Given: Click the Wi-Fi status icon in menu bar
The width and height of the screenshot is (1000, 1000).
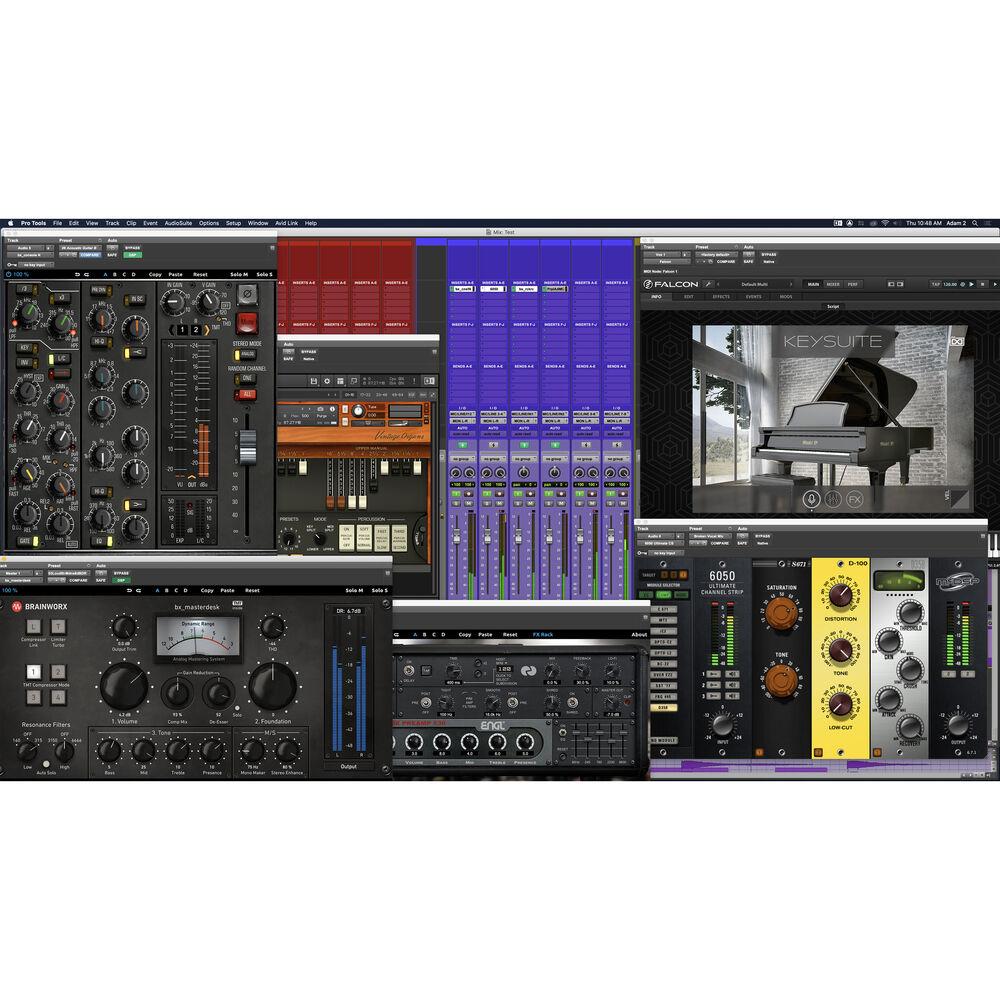Looking at the screenshot, I should tap(885, 223).
